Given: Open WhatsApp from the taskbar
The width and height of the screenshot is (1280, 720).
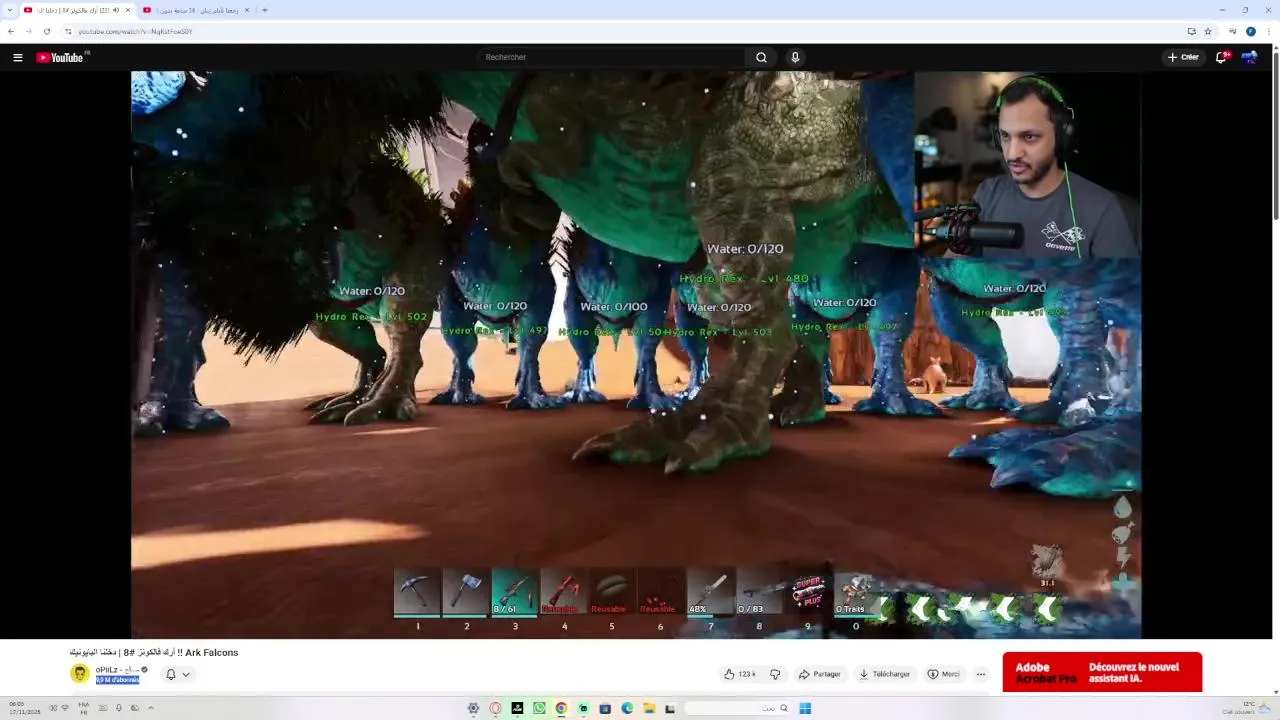Looking at the screenshot, I should pos(539,708).
